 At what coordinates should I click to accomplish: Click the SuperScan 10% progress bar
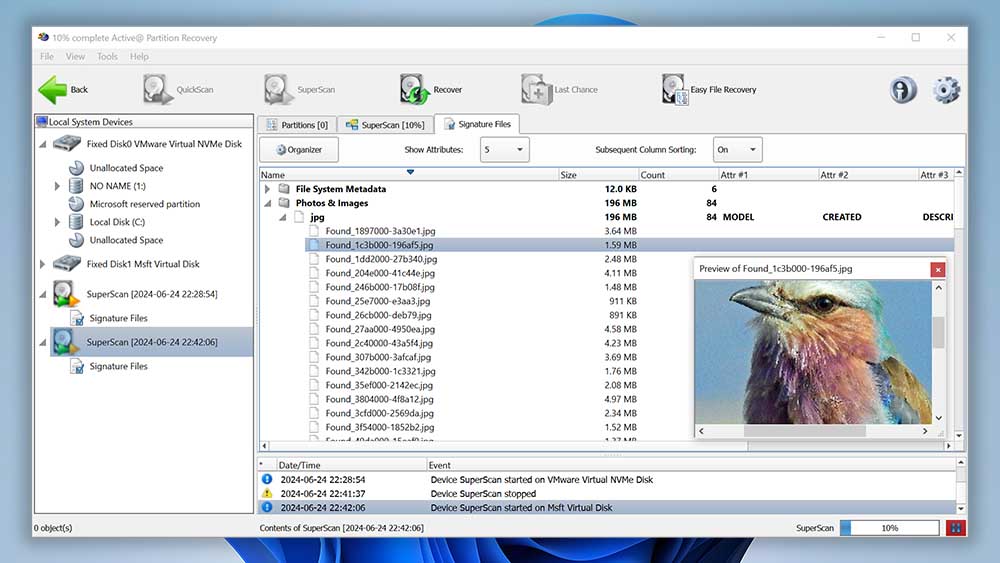click(889, 528)
